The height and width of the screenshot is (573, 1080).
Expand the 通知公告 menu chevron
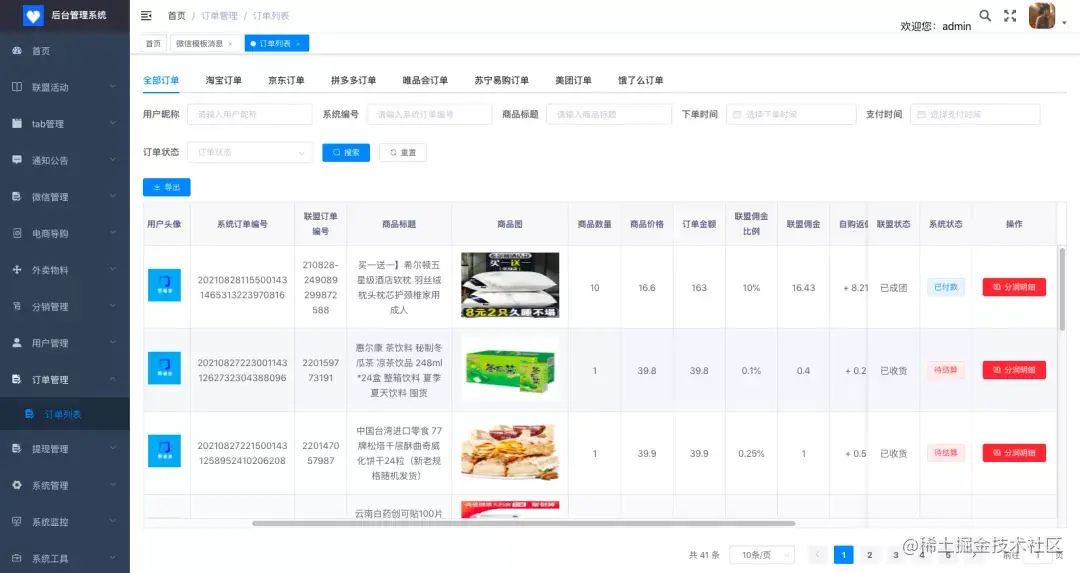(x=113, y=160)
